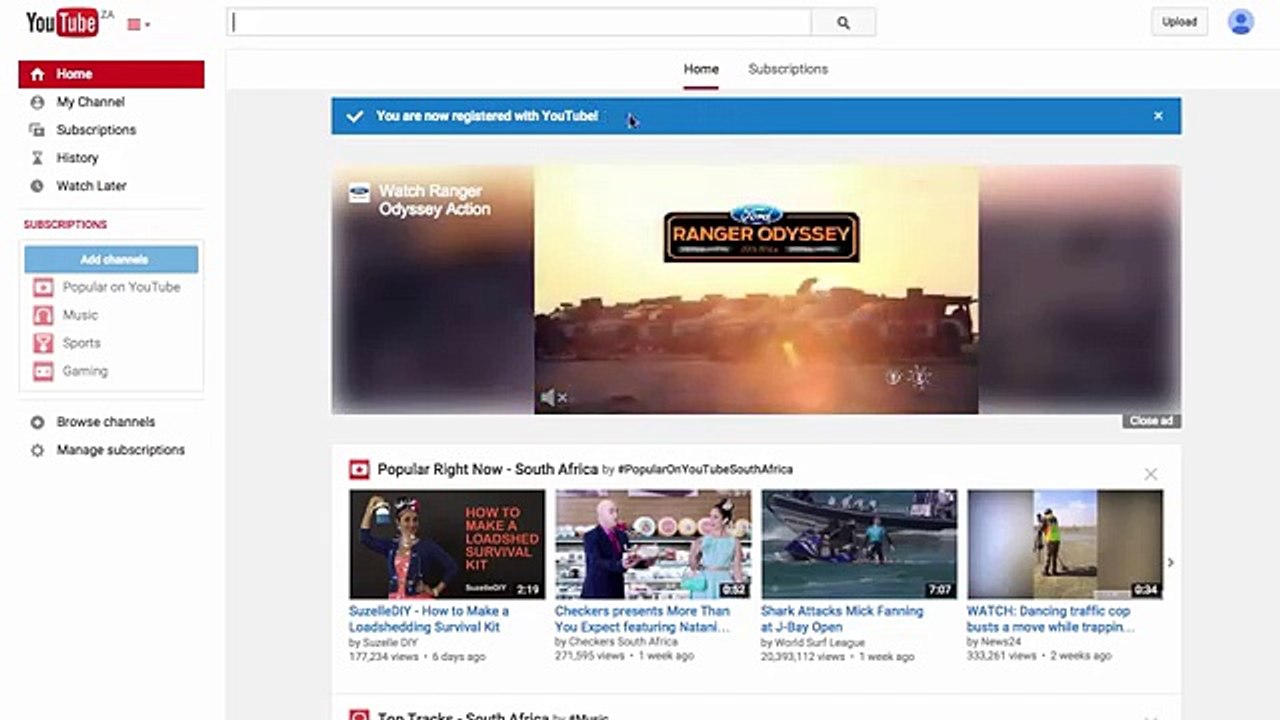Open SuzelleDIY Loadshedding Survival Kit title

(429, 619)
